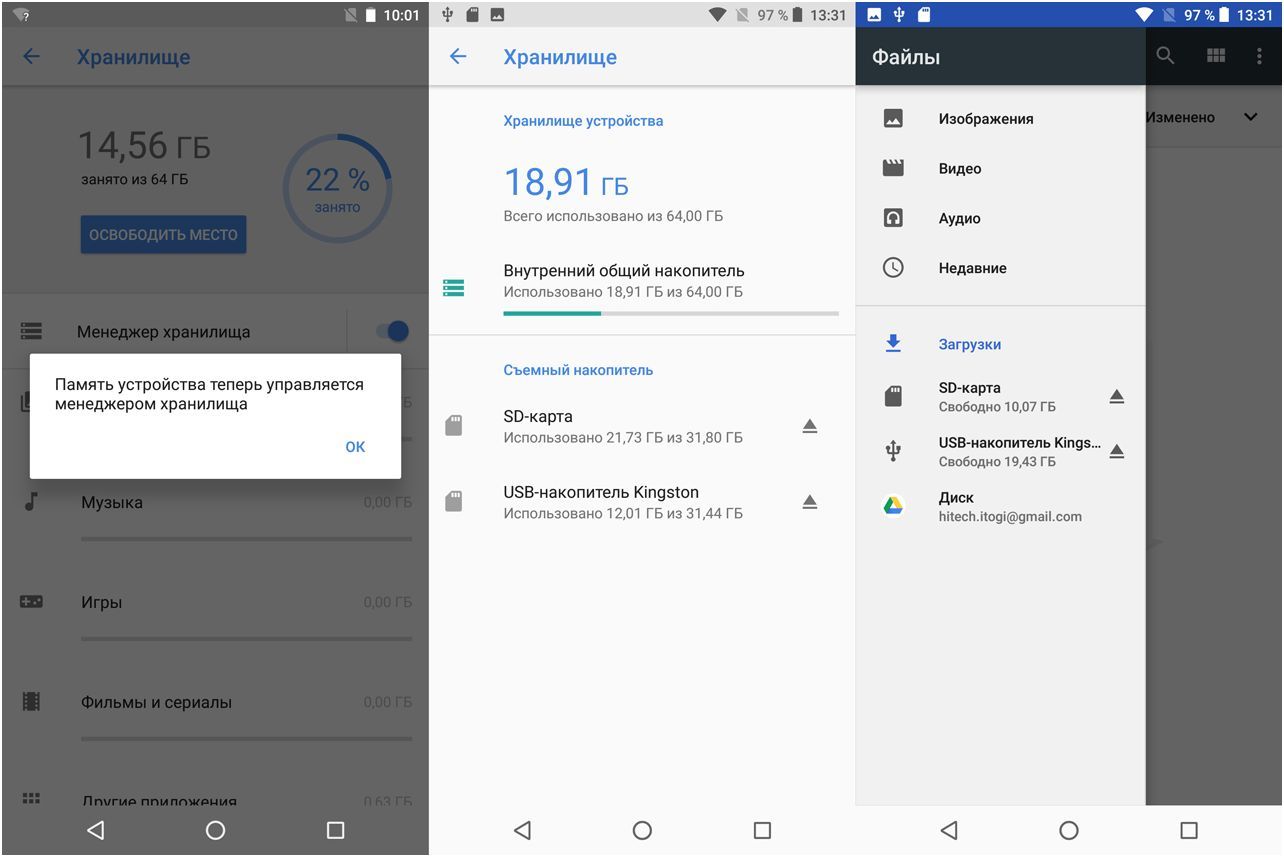The height and width of the screenshot is (857, 1284).
Task: Eject the USB-накопитель Kingston drive
Action: coord(810,503)
